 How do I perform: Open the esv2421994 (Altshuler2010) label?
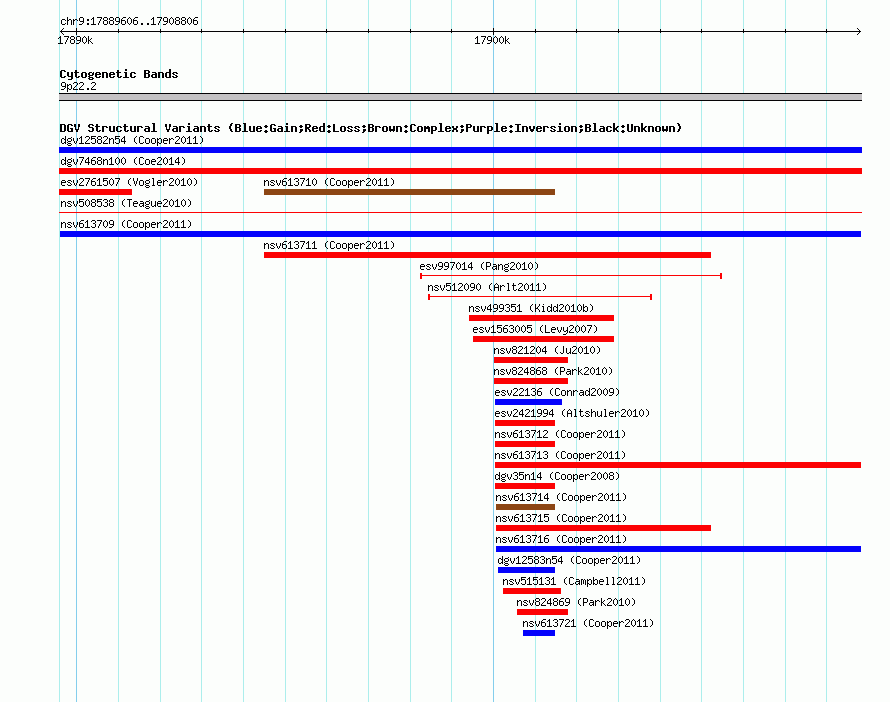[572, 413]
